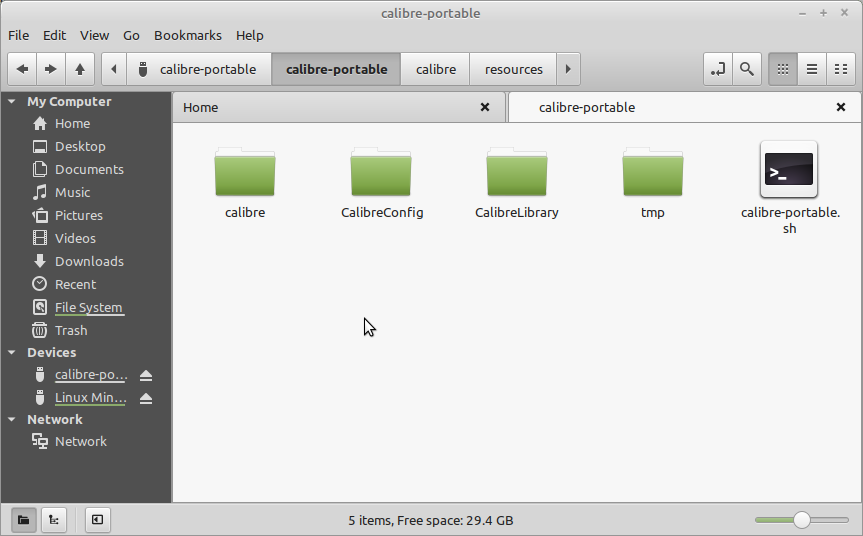Open the Edit menu

click(x=54, y=36)
